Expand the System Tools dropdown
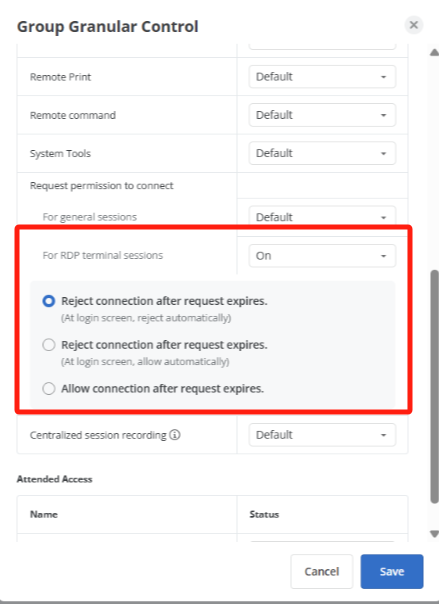This screenshot has width=439, height=604. [x=322, y=153]
